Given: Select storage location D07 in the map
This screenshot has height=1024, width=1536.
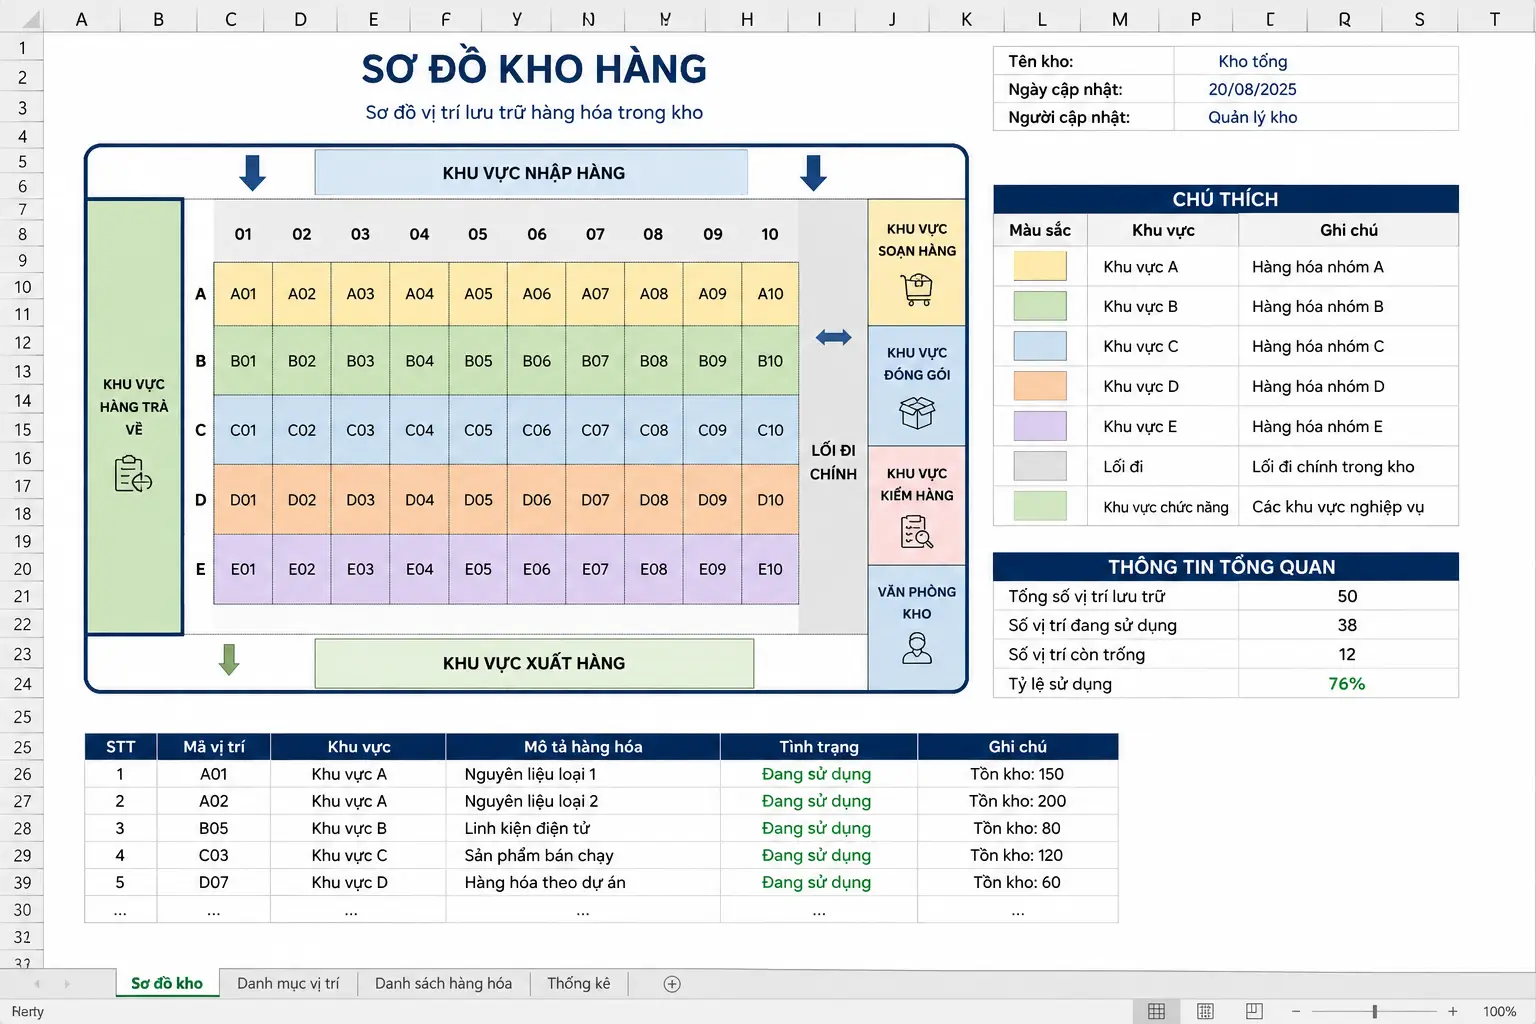Looking at the screenshot, I should tap(595, 499).
